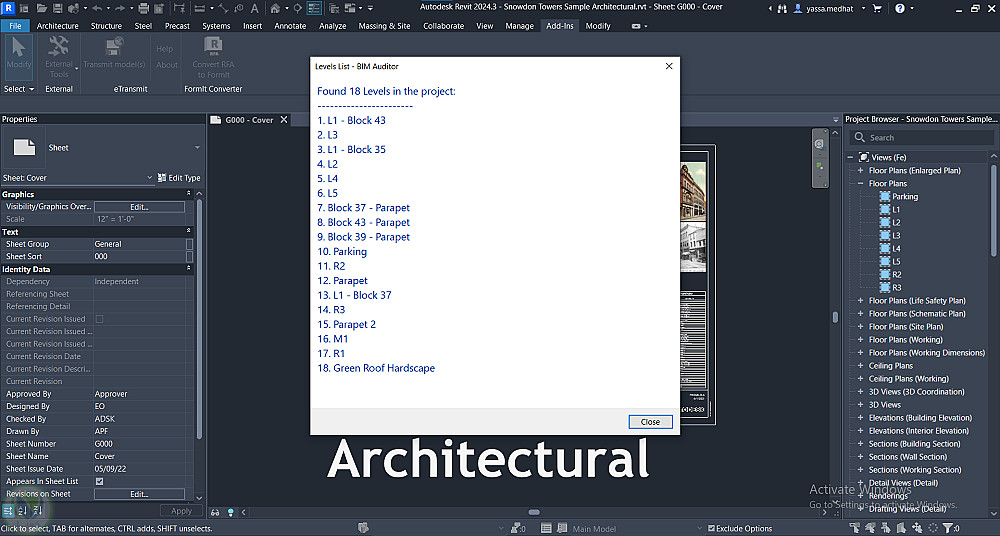
Task: Collapse the Identity Data properties group
Action: click(188, 269)
